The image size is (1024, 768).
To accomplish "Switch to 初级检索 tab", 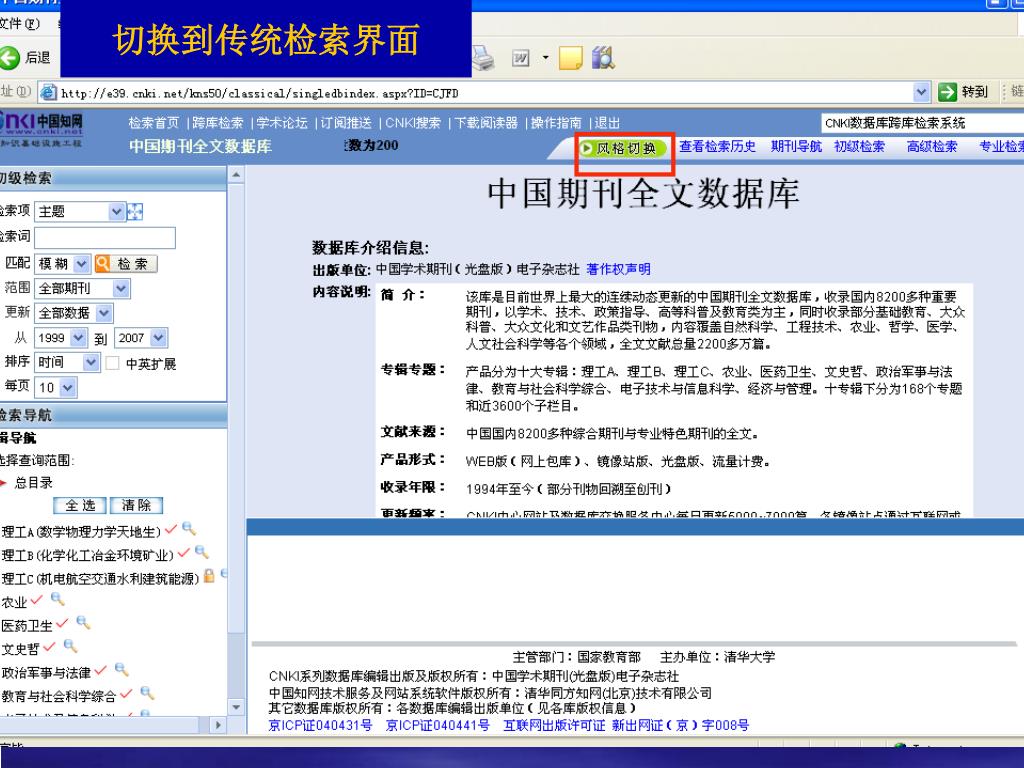I will point(859,146).
